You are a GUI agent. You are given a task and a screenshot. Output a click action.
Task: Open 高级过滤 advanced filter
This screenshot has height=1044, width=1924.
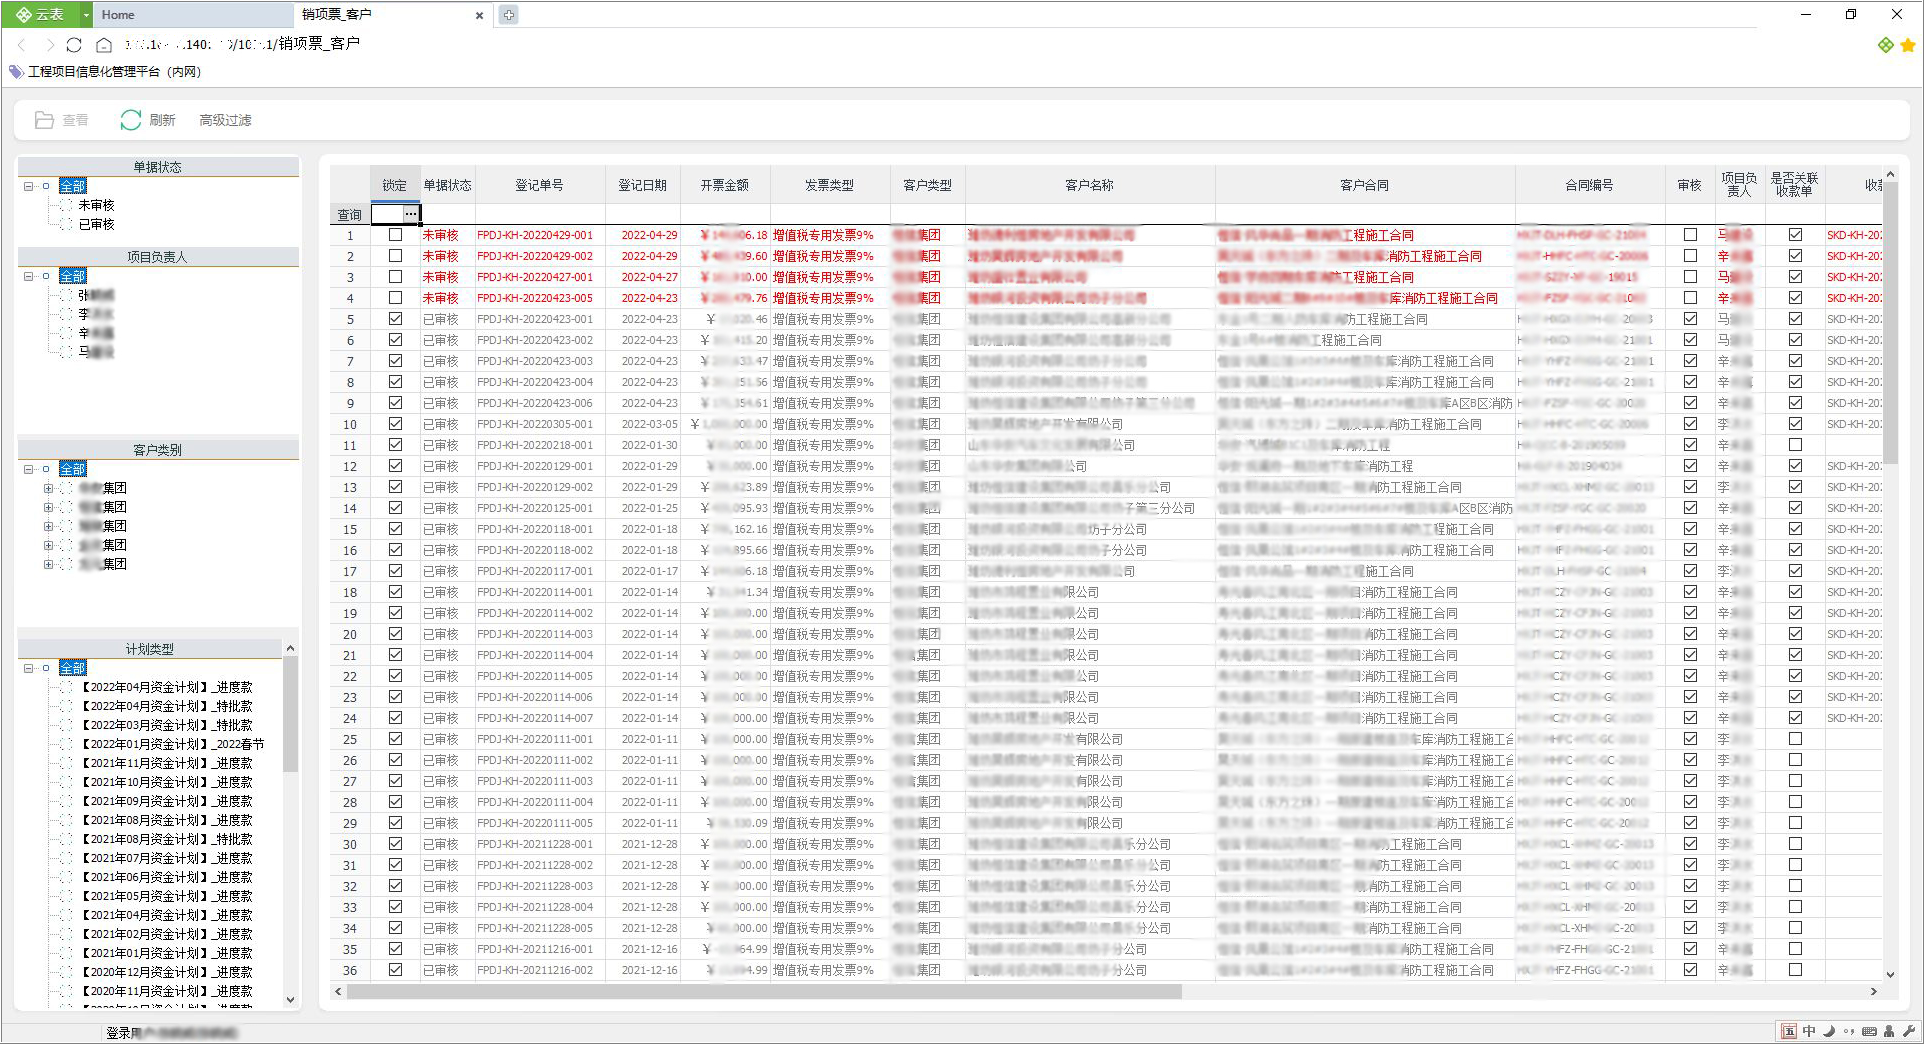click(x=225, y=120)
